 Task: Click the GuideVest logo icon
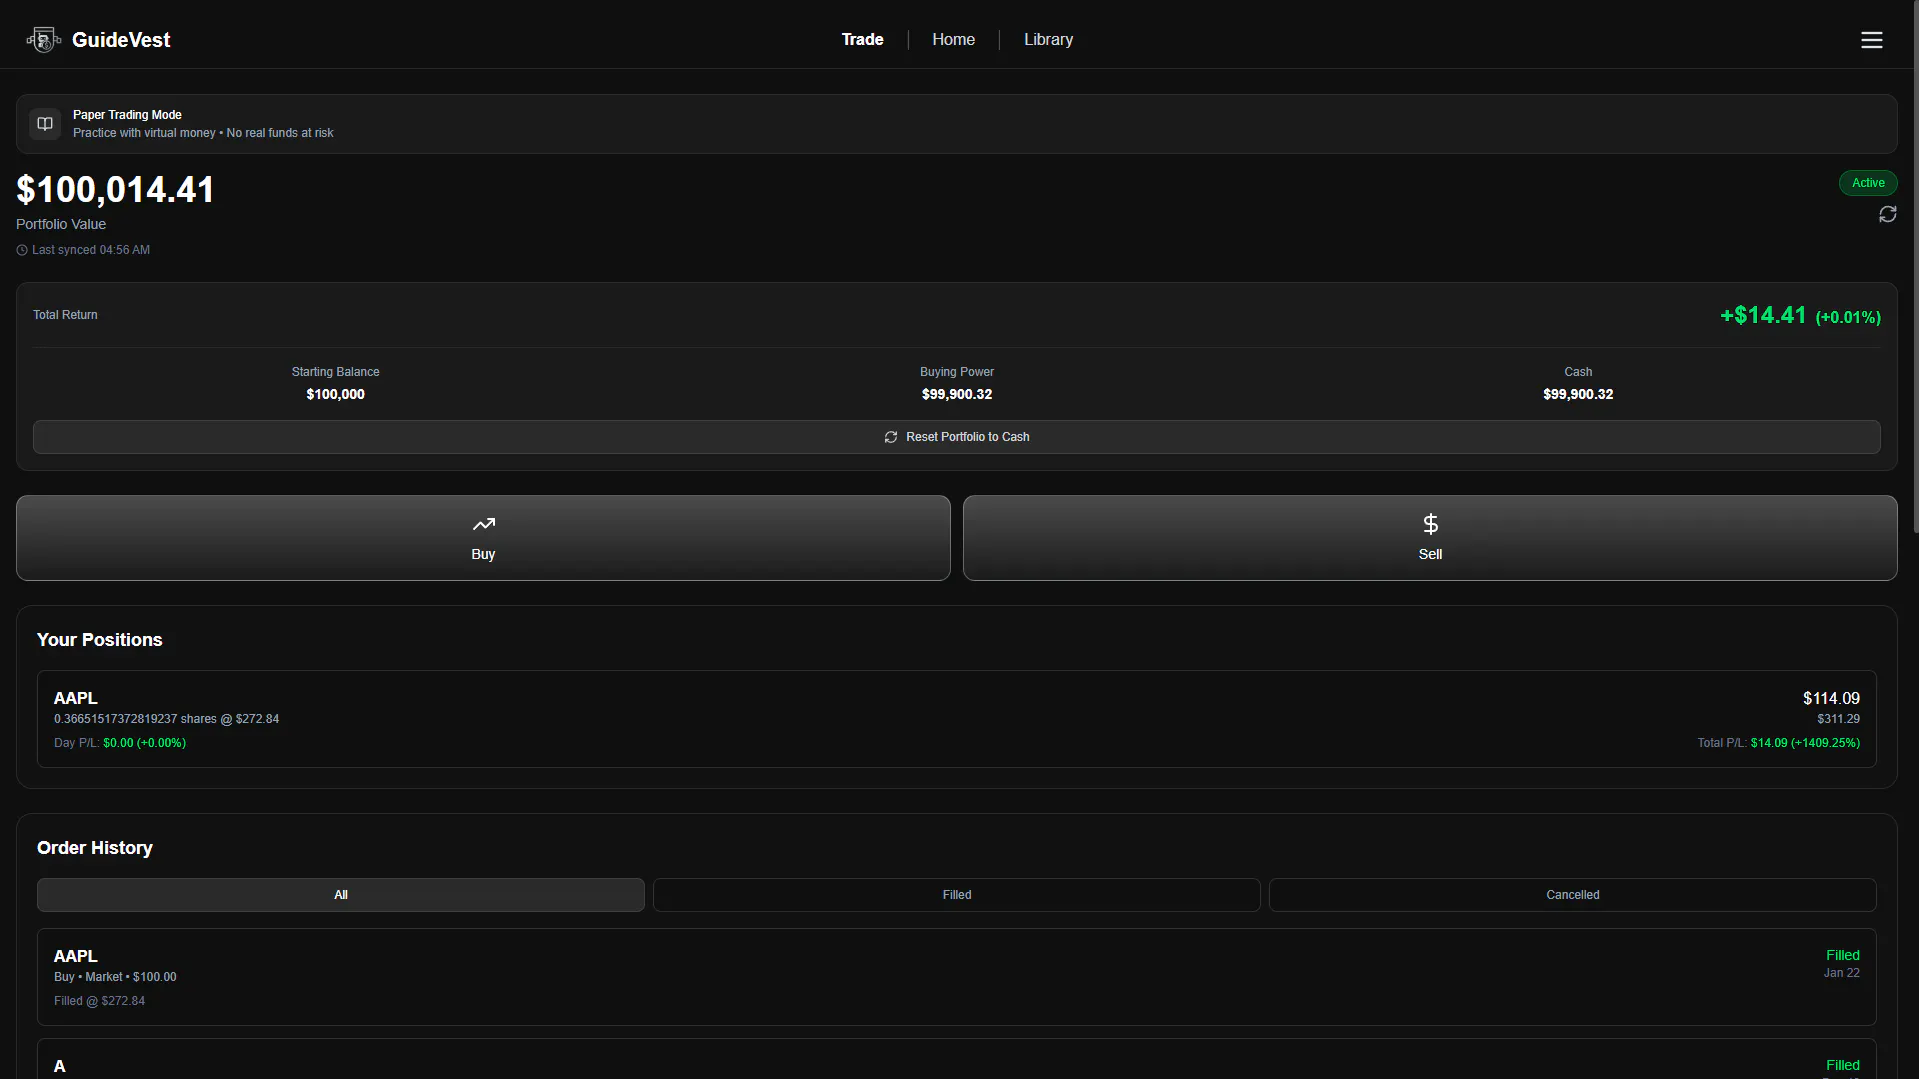click(x=44, y=40)
